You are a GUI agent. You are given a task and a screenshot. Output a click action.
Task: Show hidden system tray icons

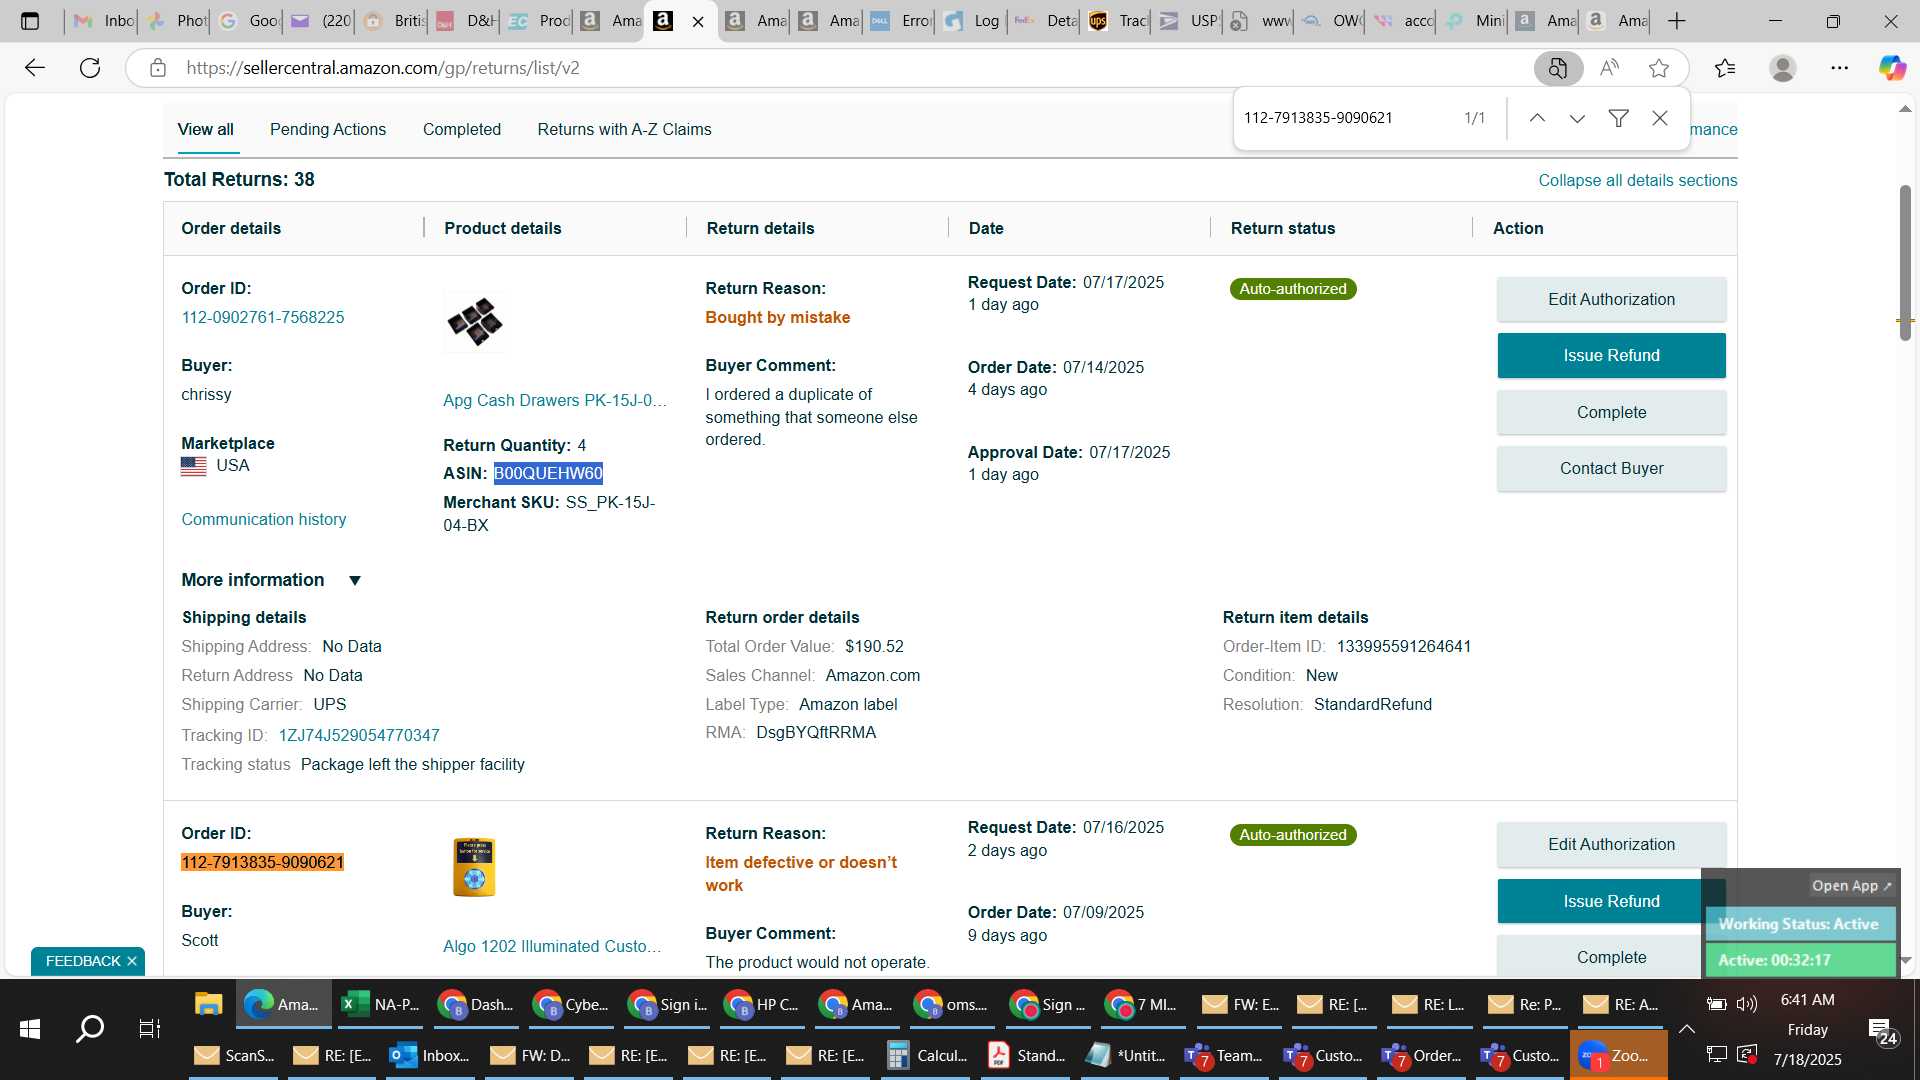(x=1686, y=1029)
